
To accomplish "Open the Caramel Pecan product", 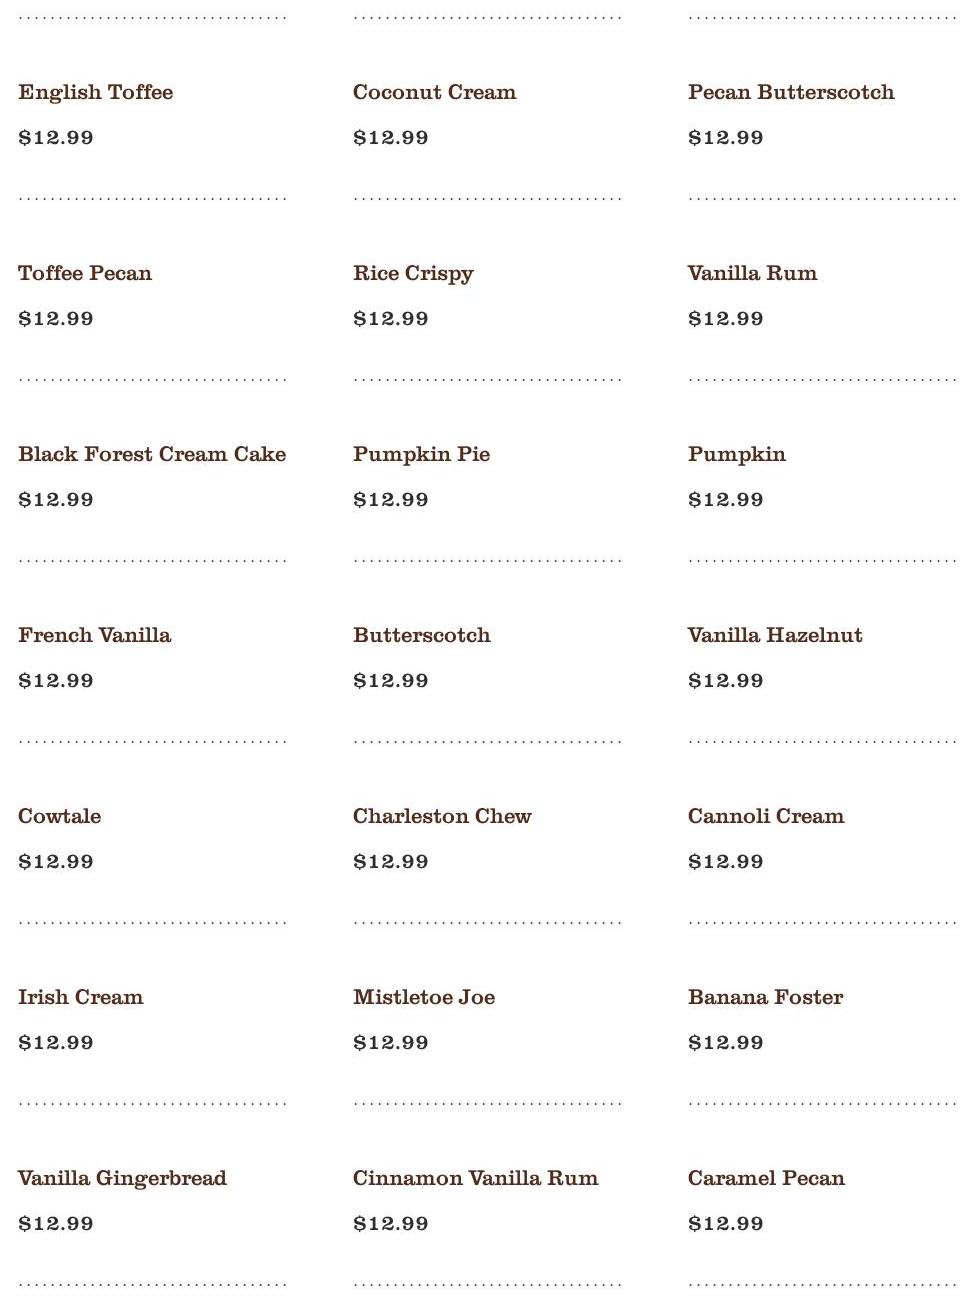I will 765,1178.
